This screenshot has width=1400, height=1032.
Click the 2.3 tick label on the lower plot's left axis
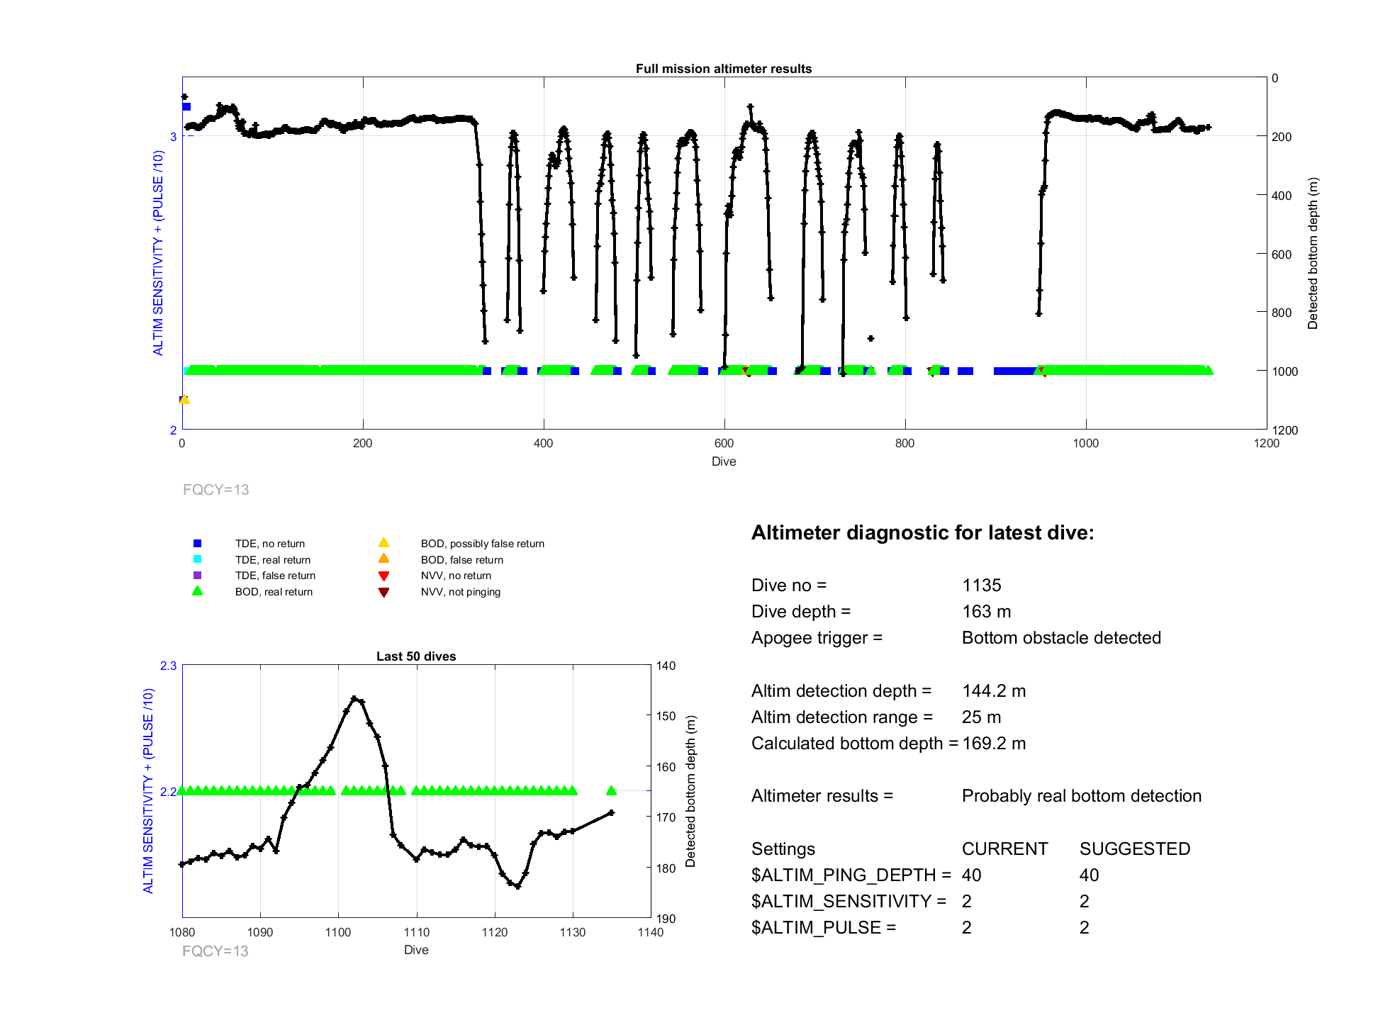pyautogui.click(x=168, y=666)
